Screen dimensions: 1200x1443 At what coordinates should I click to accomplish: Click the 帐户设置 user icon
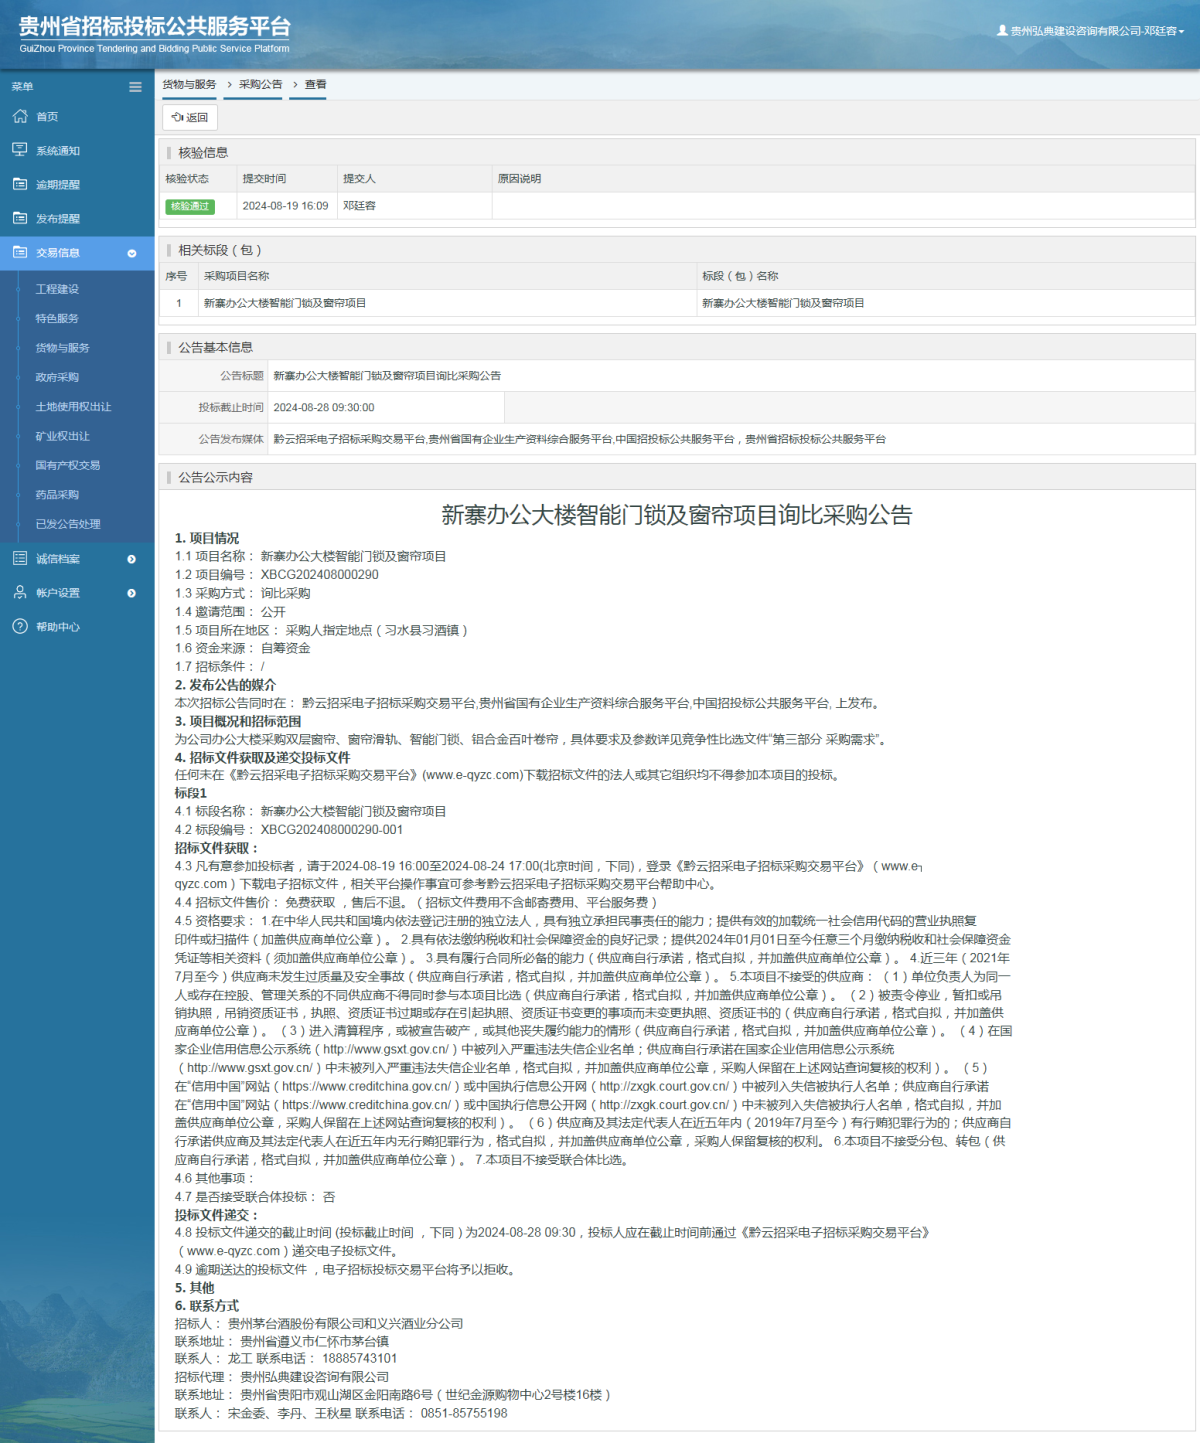(x=21, y=592)
